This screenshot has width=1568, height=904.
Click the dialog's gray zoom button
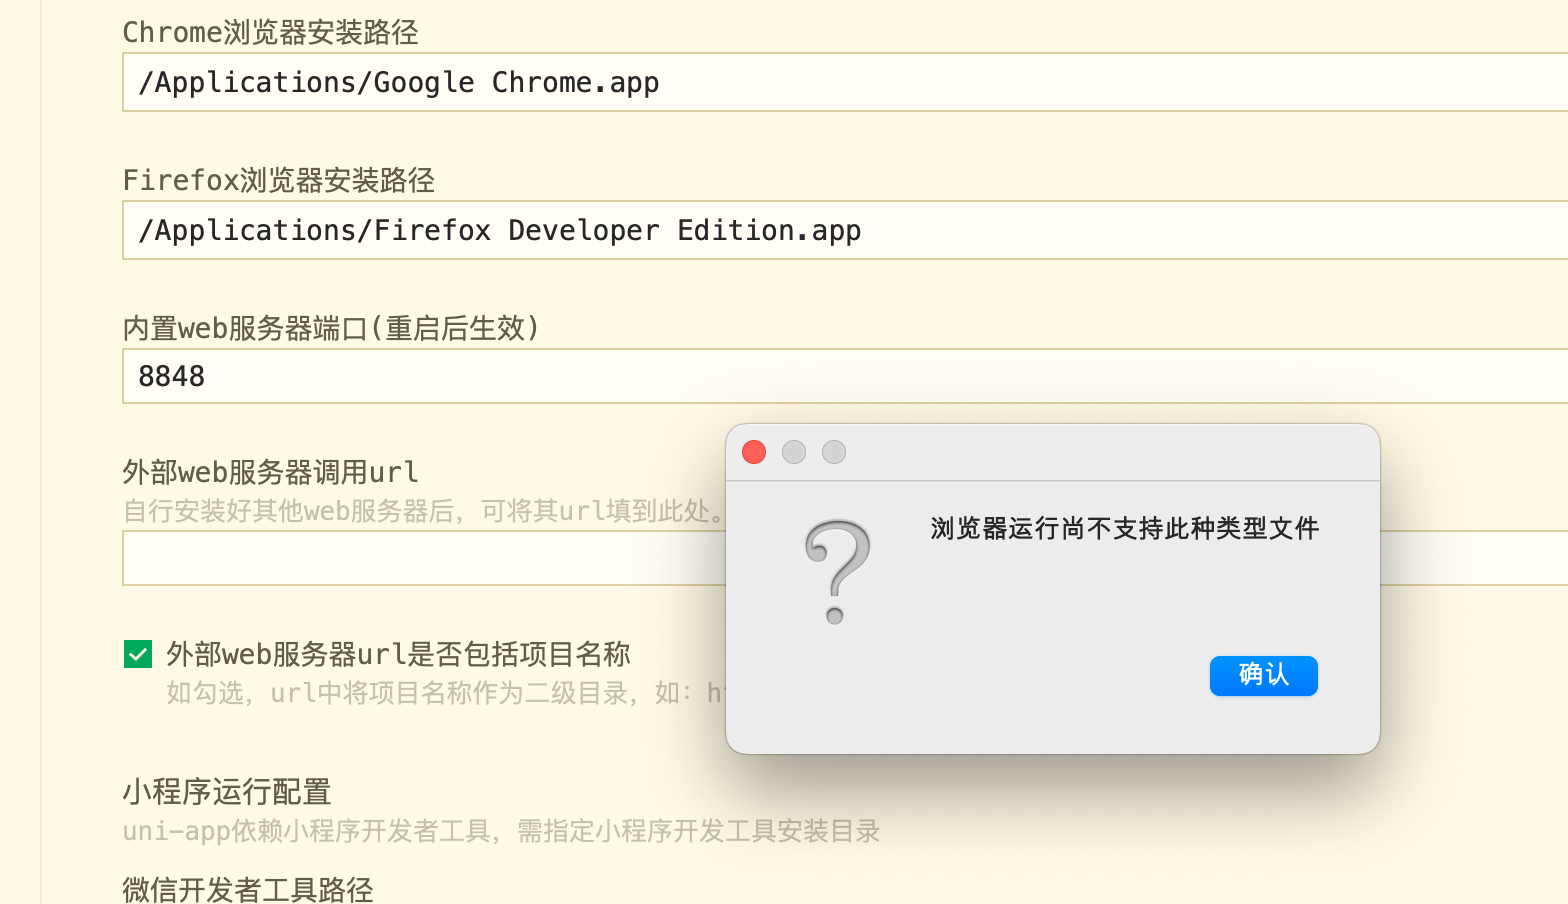tap(834, 452)
